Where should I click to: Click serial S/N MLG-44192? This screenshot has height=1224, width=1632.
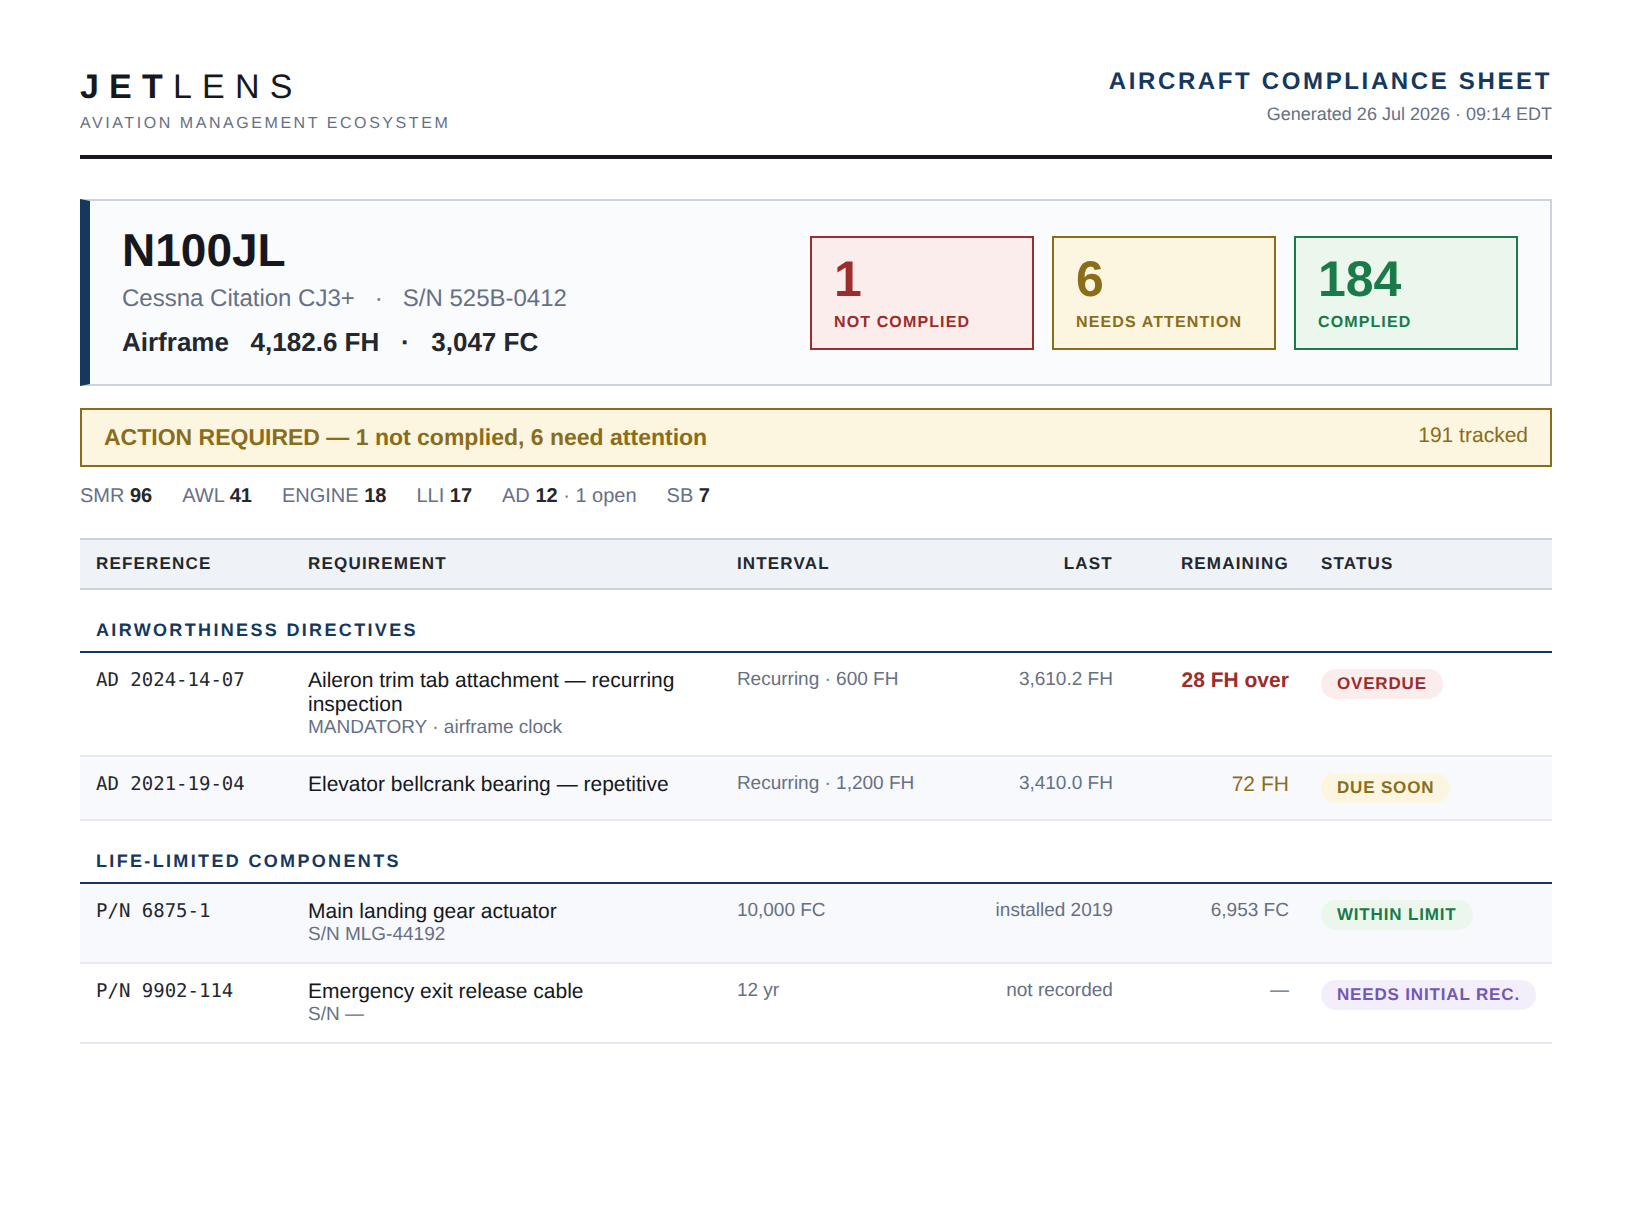click(376, 934)
